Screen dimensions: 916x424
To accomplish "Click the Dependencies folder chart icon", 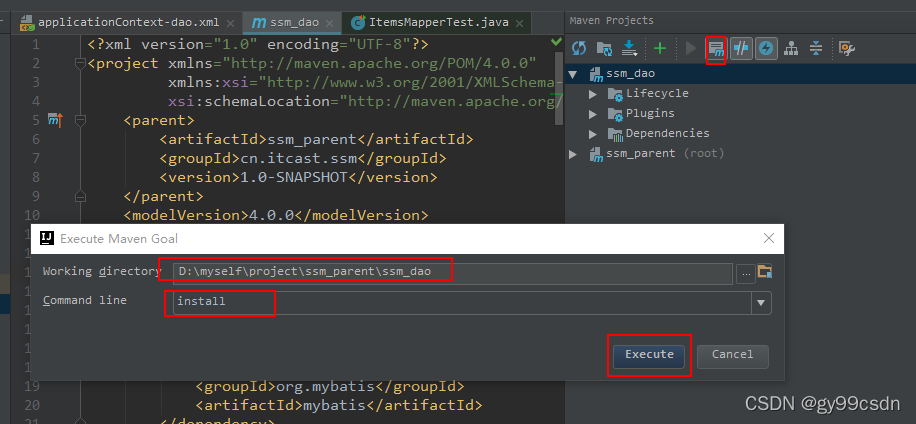I will 615,134.
